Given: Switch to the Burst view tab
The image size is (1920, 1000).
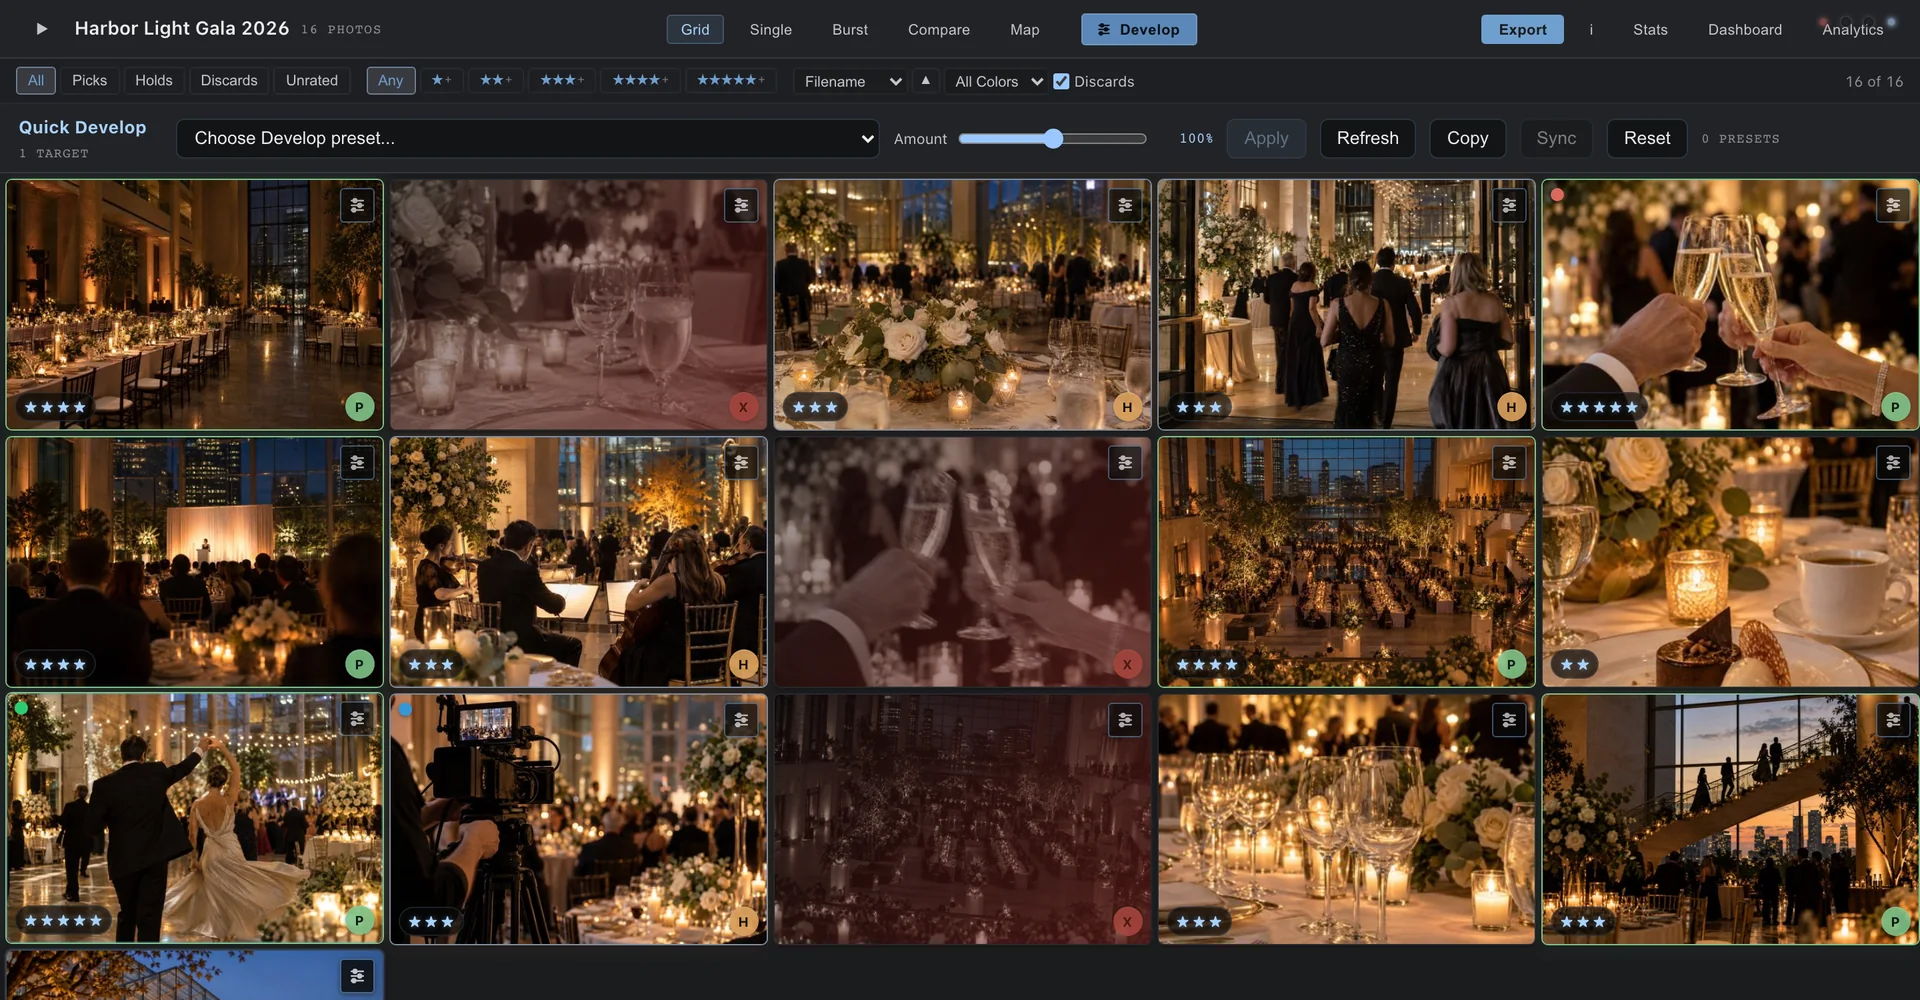Looking at the screenshot, I should coord(850,29).
